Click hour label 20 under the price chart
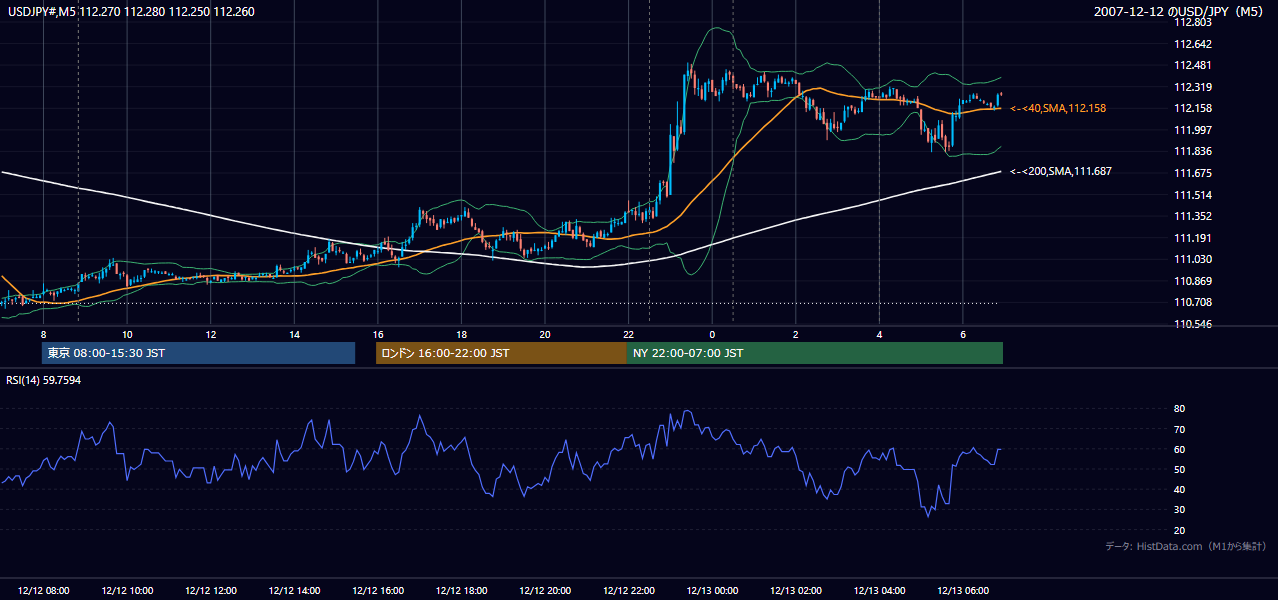 (x=545, y=333)
